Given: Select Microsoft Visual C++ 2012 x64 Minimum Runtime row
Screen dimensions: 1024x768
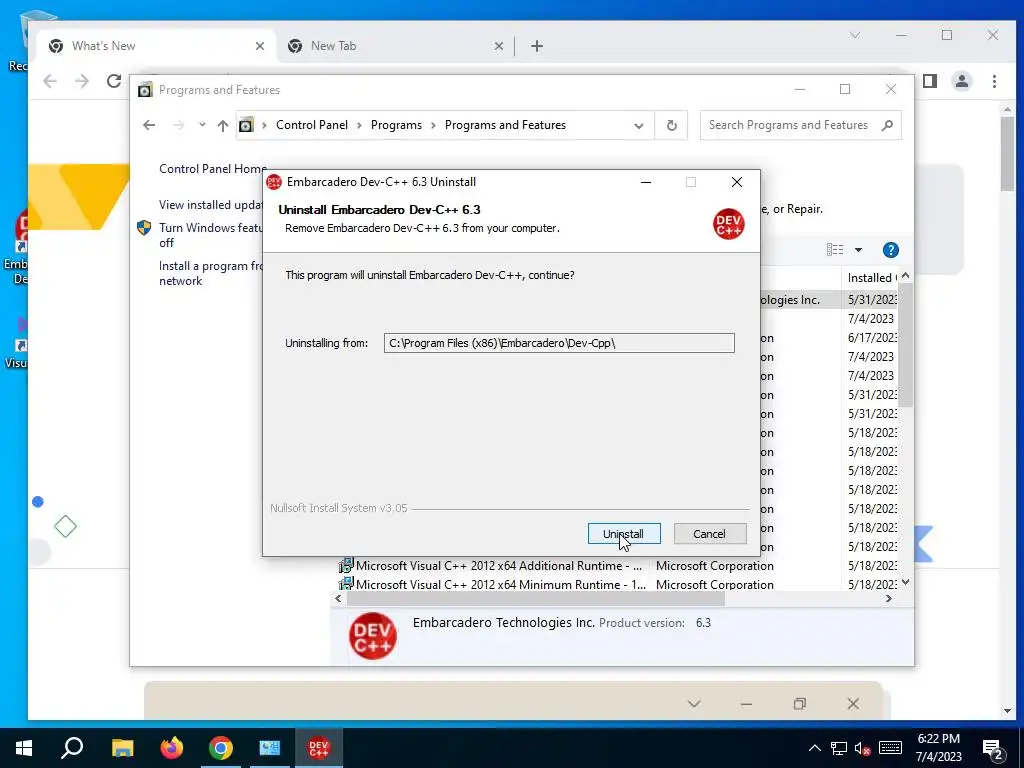Looking at the screenshot, I should 555,584.
